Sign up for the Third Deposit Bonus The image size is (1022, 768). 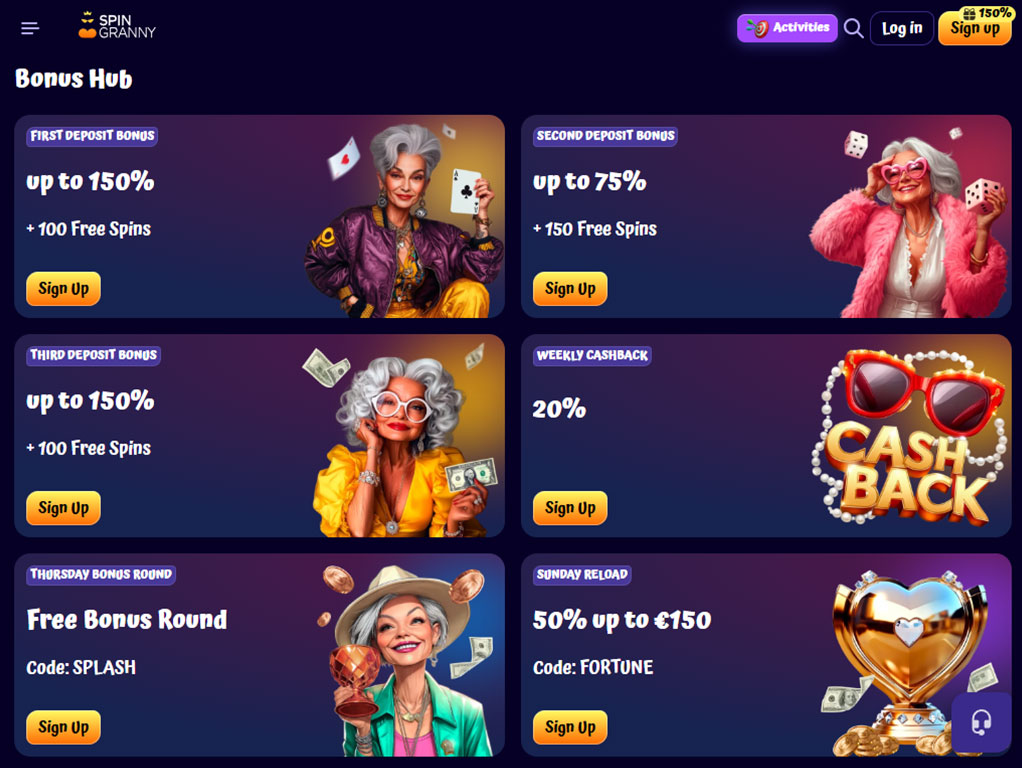(63, 508)
